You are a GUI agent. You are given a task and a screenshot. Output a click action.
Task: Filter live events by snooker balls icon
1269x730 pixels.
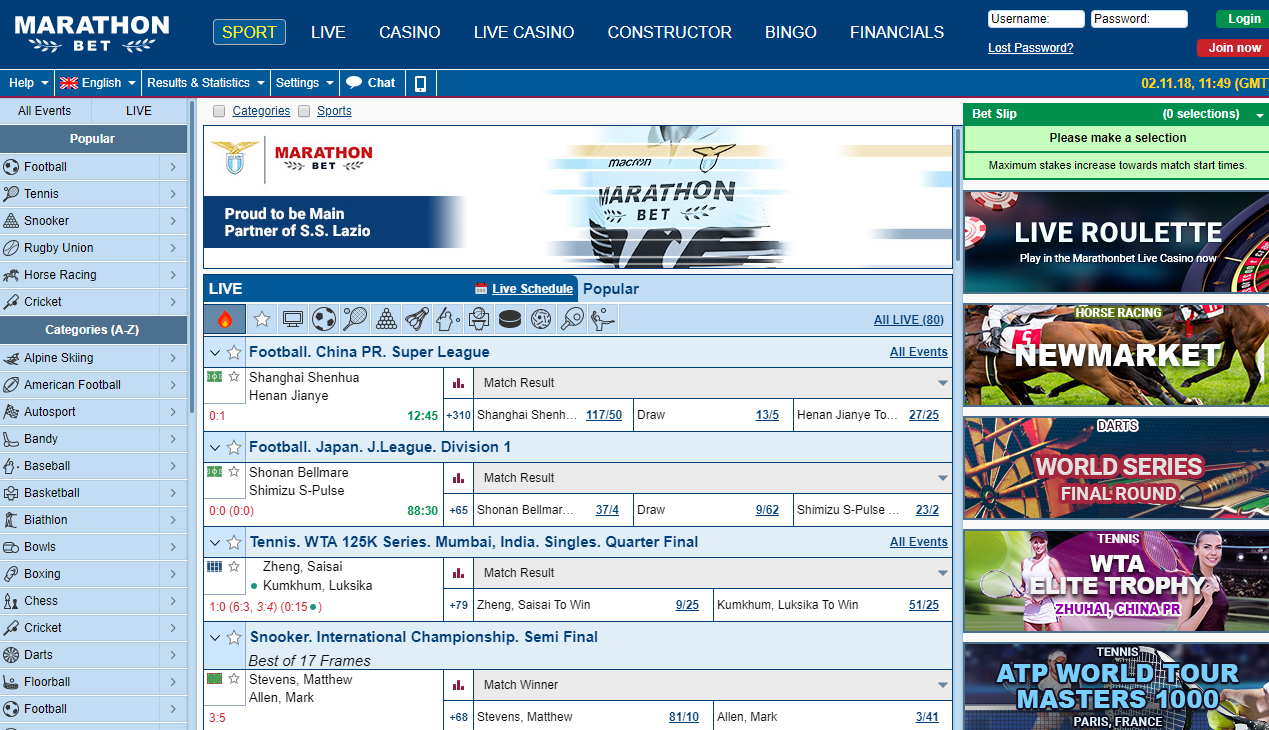[386, 319]
